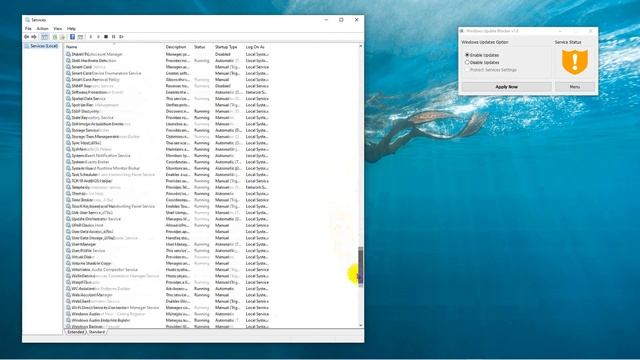Click the Restart Service toolbar icon
Image resolution: width=640 pixels, height=360 pixels.
[x=121, y=37]
